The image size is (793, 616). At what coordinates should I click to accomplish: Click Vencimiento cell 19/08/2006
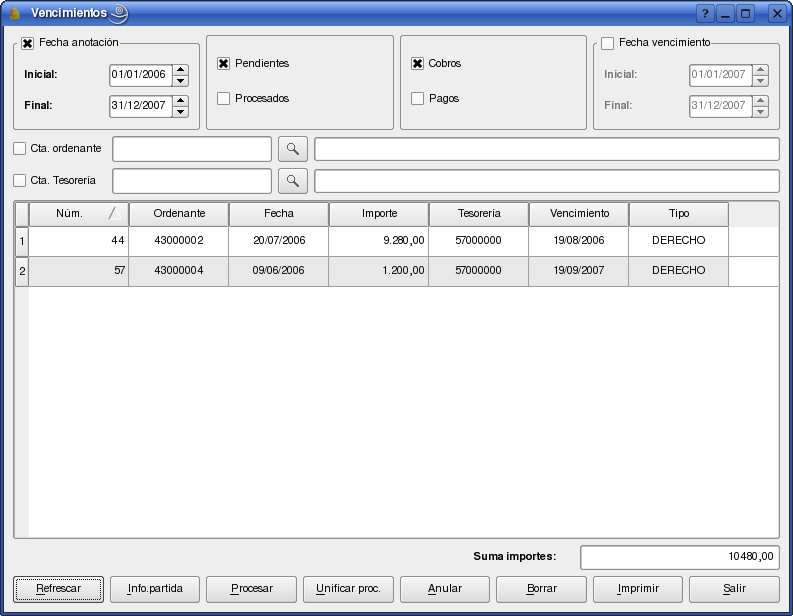[x=579, y=241]
